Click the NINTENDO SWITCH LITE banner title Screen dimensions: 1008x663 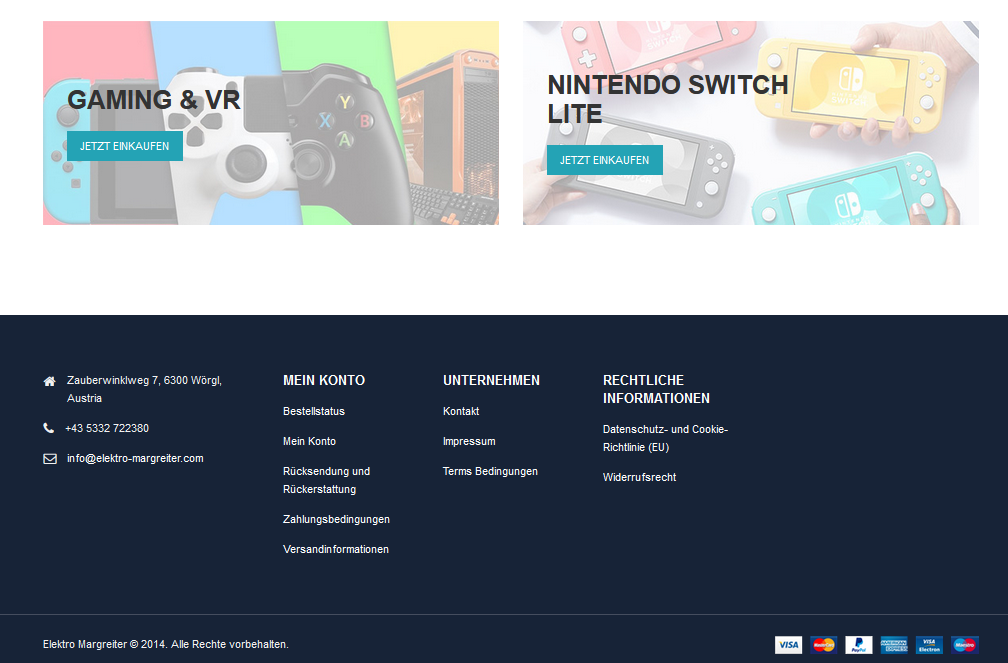tap(667, 99)
